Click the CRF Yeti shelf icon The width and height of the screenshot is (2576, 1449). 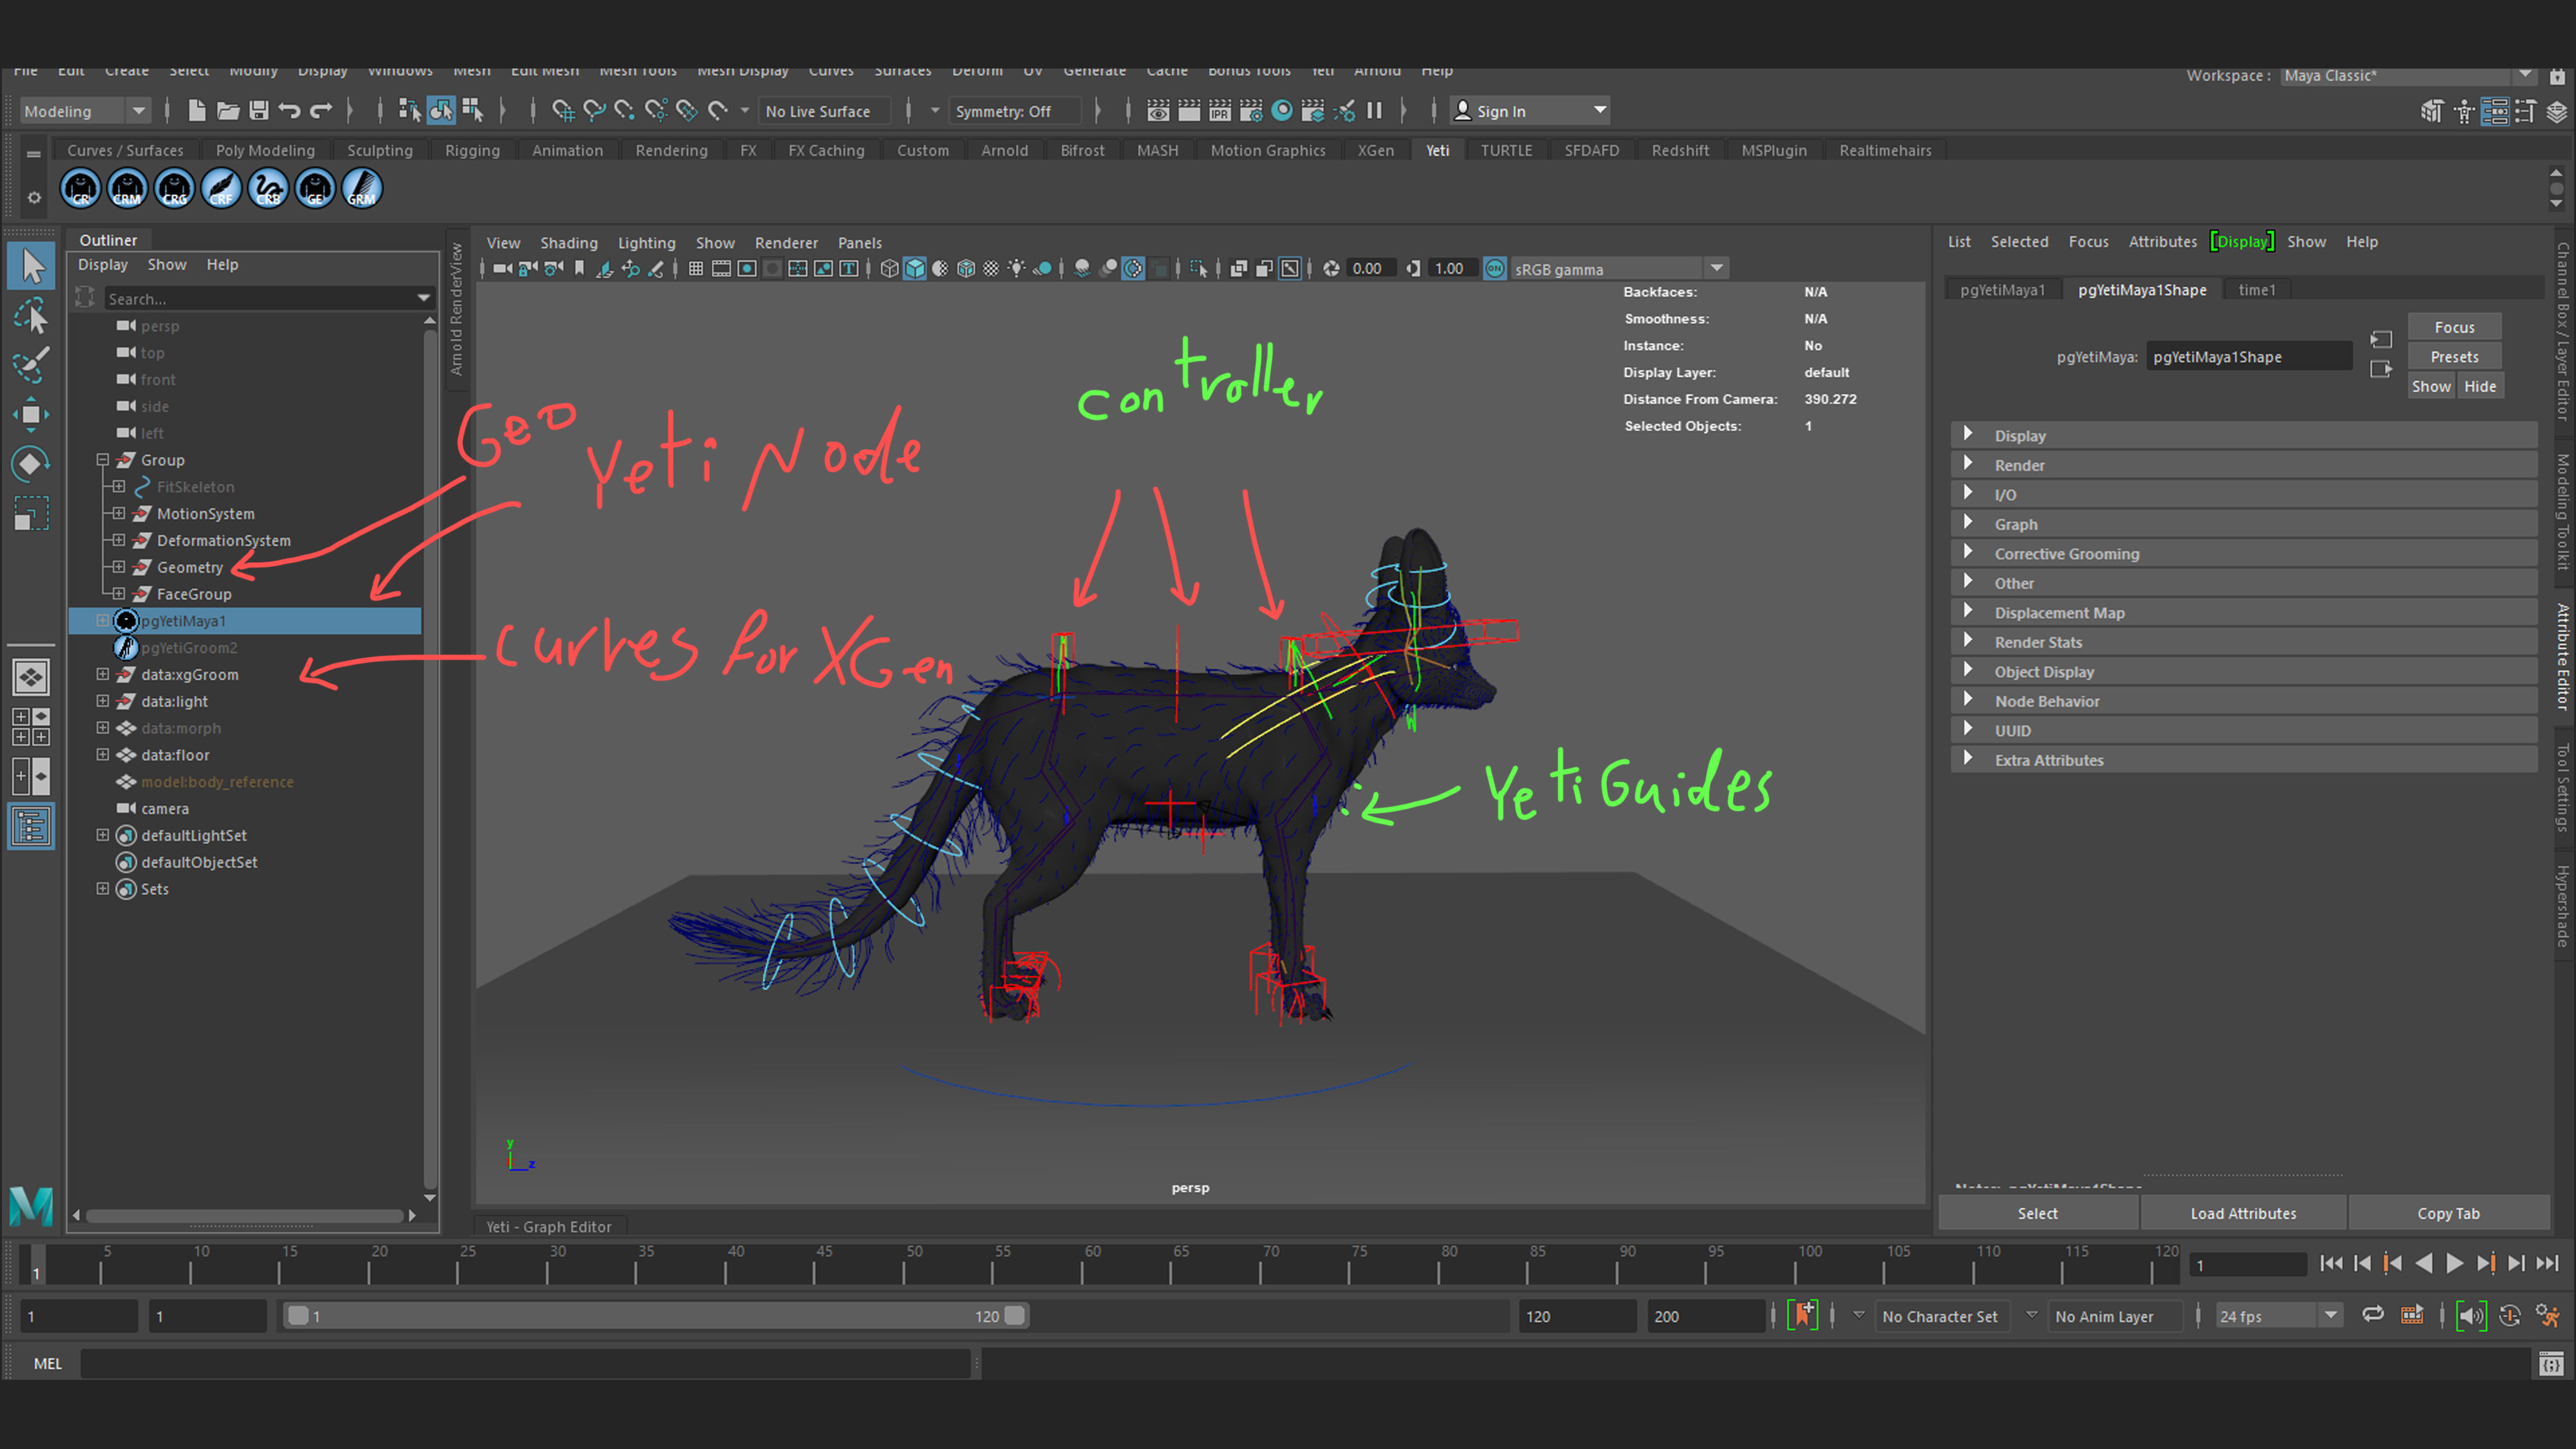[x=221, y=188]
